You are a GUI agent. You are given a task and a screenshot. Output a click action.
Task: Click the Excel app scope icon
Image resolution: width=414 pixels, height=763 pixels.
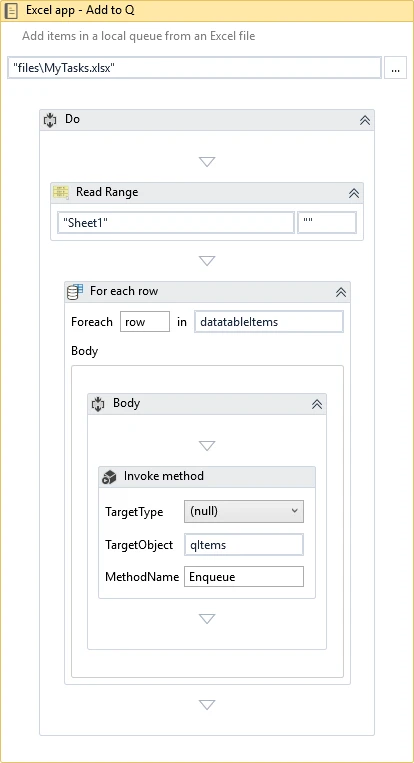[x=11, y=11]
